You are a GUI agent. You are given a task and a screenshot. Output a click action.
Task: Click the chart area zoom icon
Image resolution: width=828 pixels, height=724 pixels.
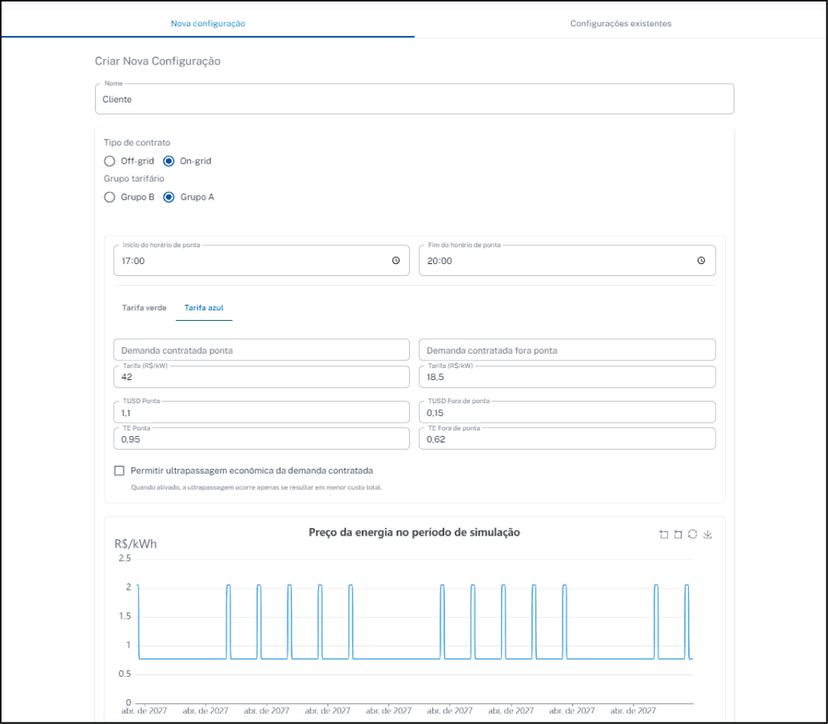click(664, 535)
